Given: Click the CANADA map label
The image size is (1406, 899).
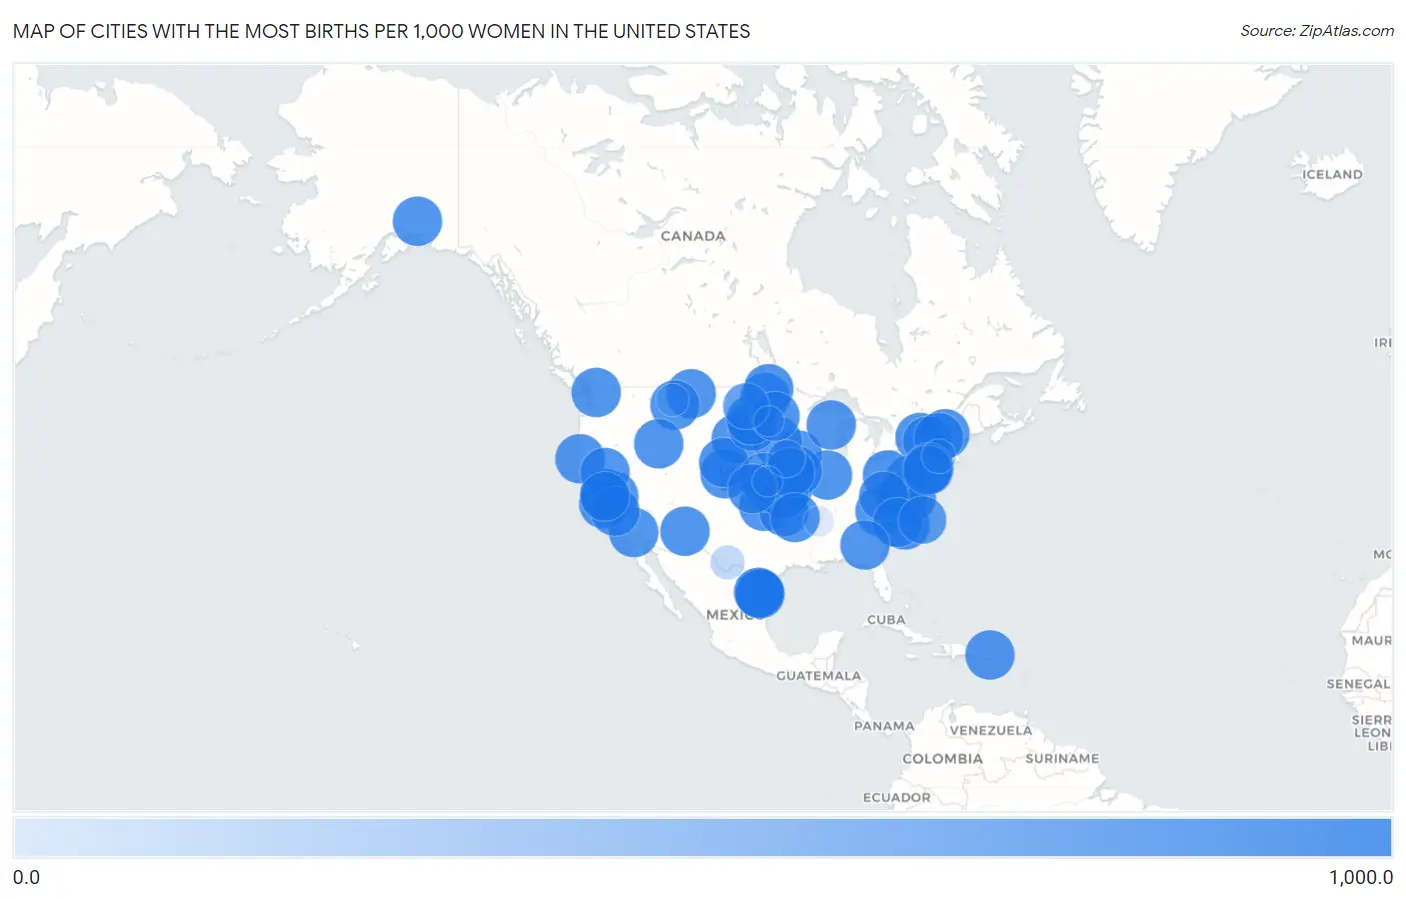Looking at the screenshot, I should [693, 236].
